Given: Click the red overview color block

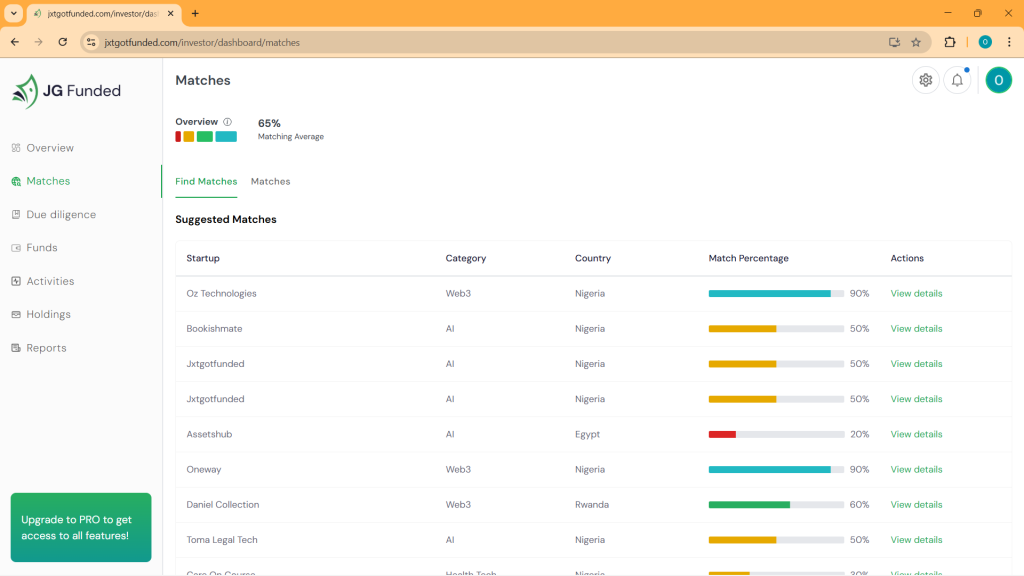Looking at the screenshot, I should pyautogui.click(x=178, y=137).
